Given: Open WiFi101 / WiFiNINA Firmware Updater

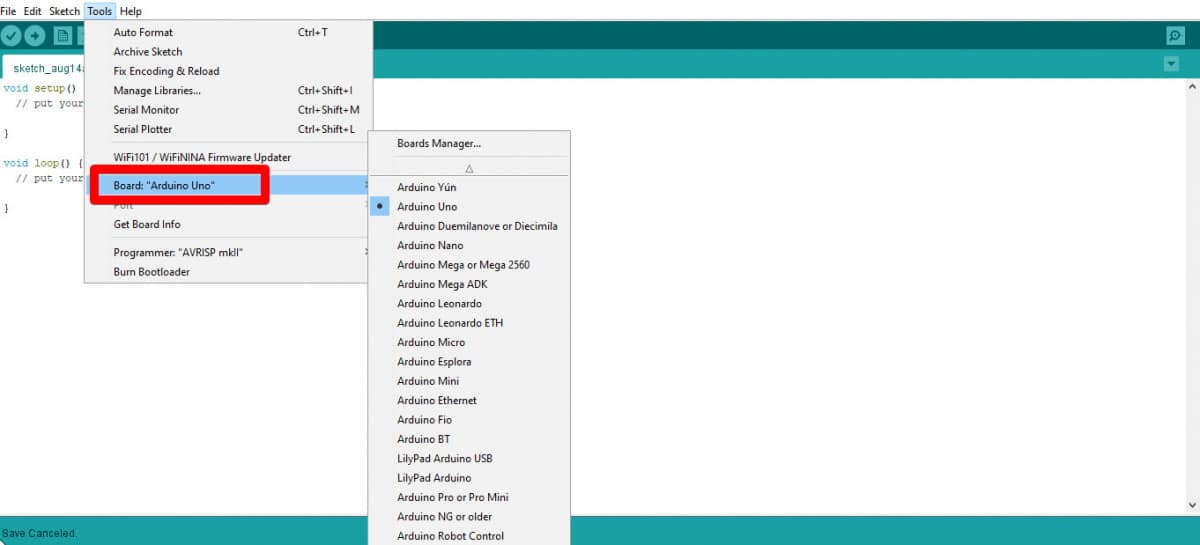Looking at the screenshot, I should coord(228,158).
